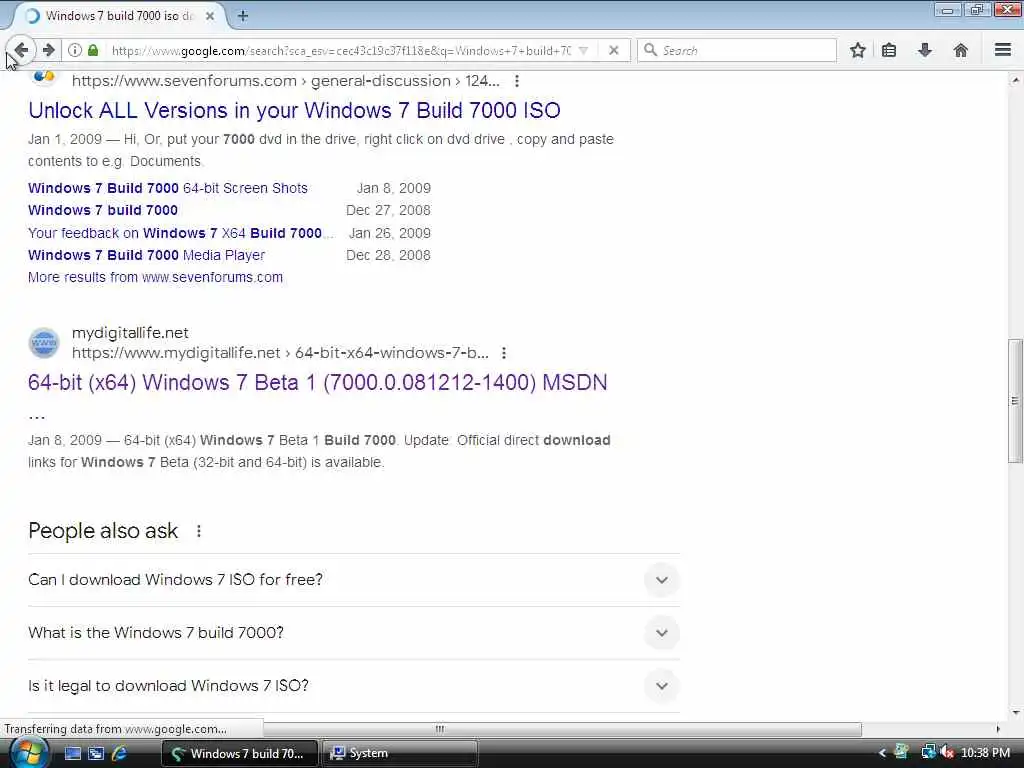Click vertical scrollbar thumb
This screenshot has width=1024, height=768.
(1015, 400)
